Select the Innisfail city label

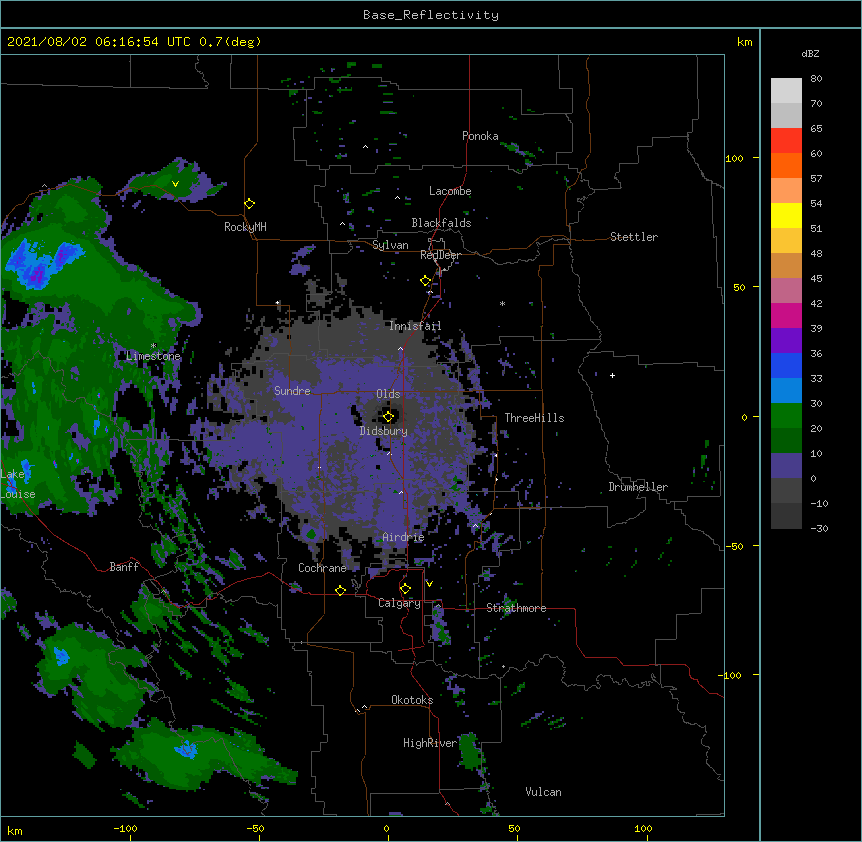pos(415,326)
